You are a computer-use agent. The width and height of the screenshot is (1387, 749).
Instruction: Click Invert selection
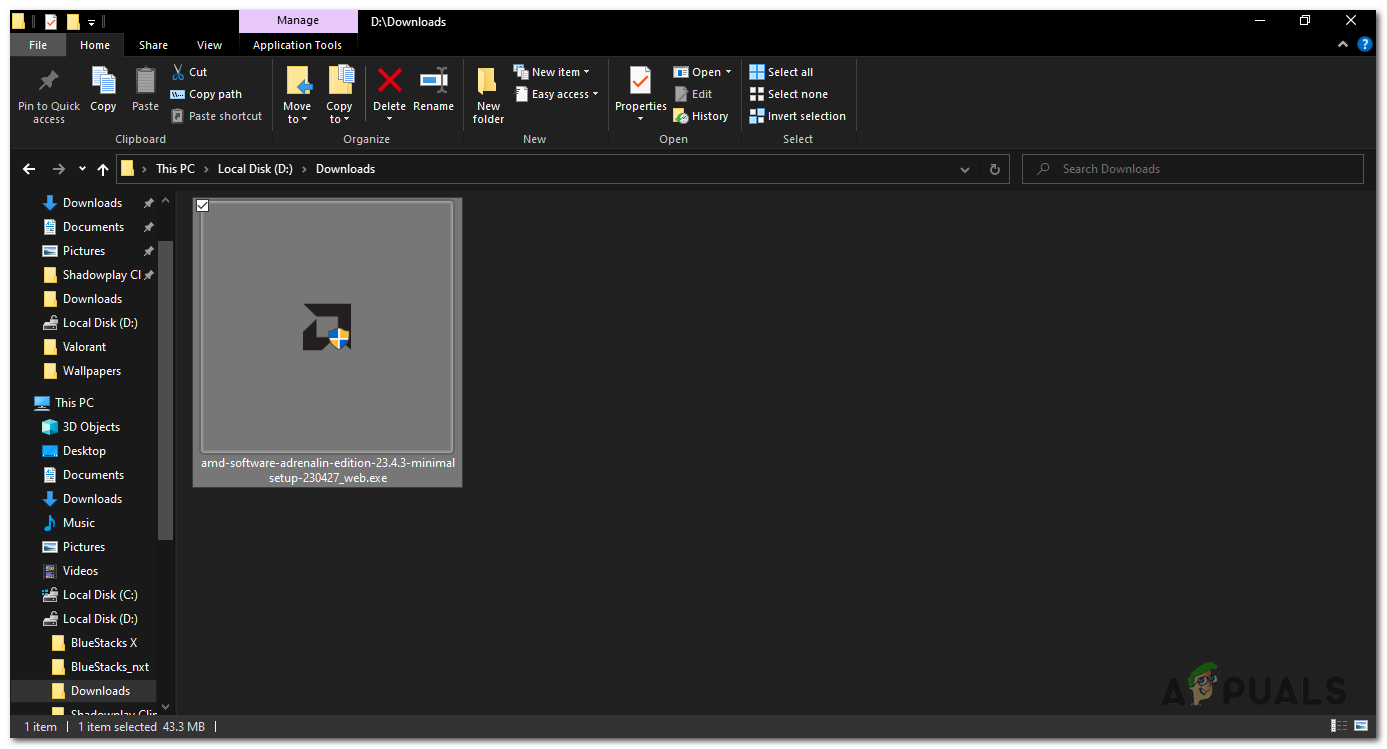pyautogui.click(x=798, y=116)
